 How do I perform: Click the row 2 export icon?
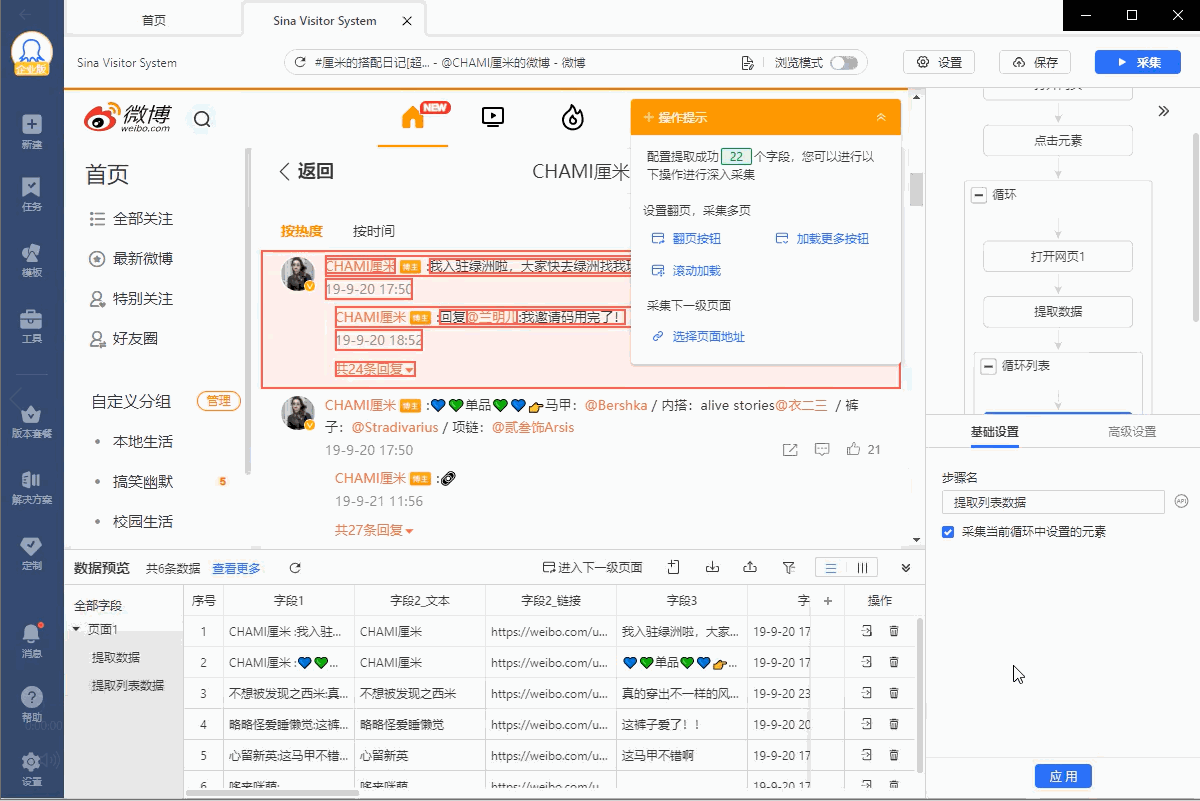pyautogui.click(x=866, y=662)
